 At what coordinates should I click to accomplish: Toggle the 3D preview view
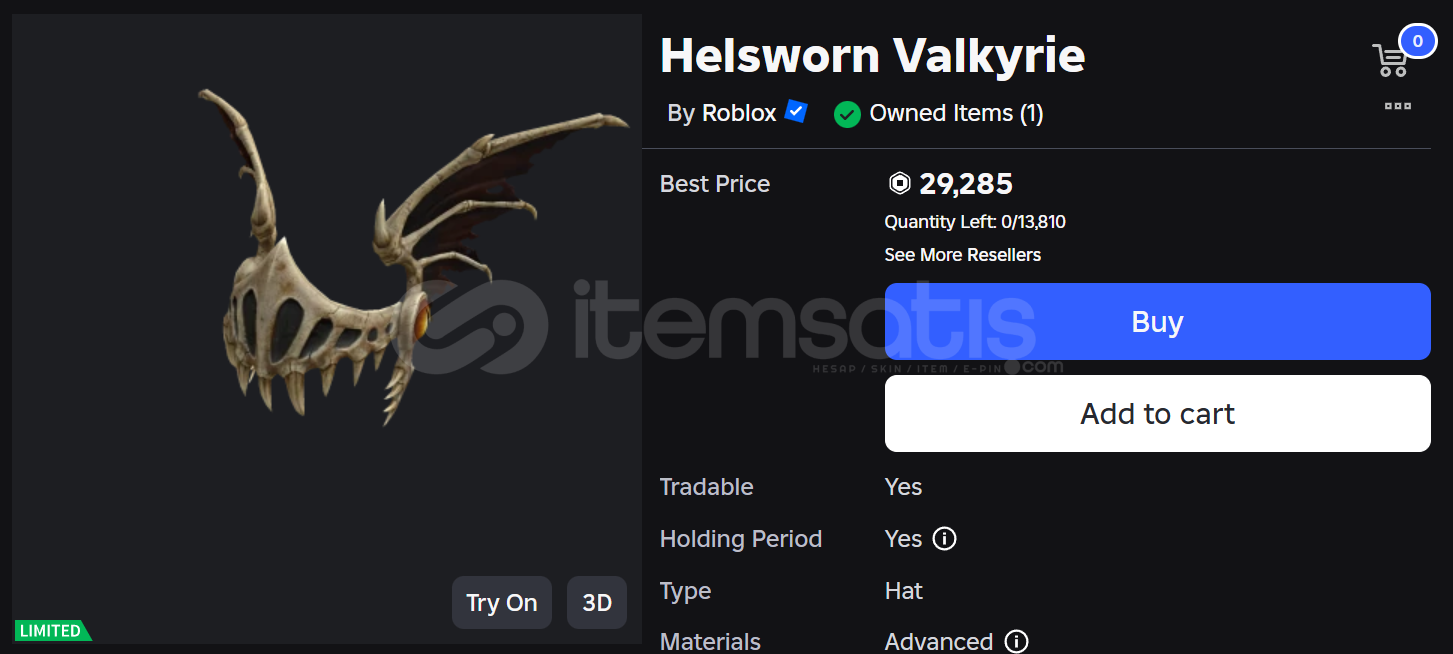597,603
